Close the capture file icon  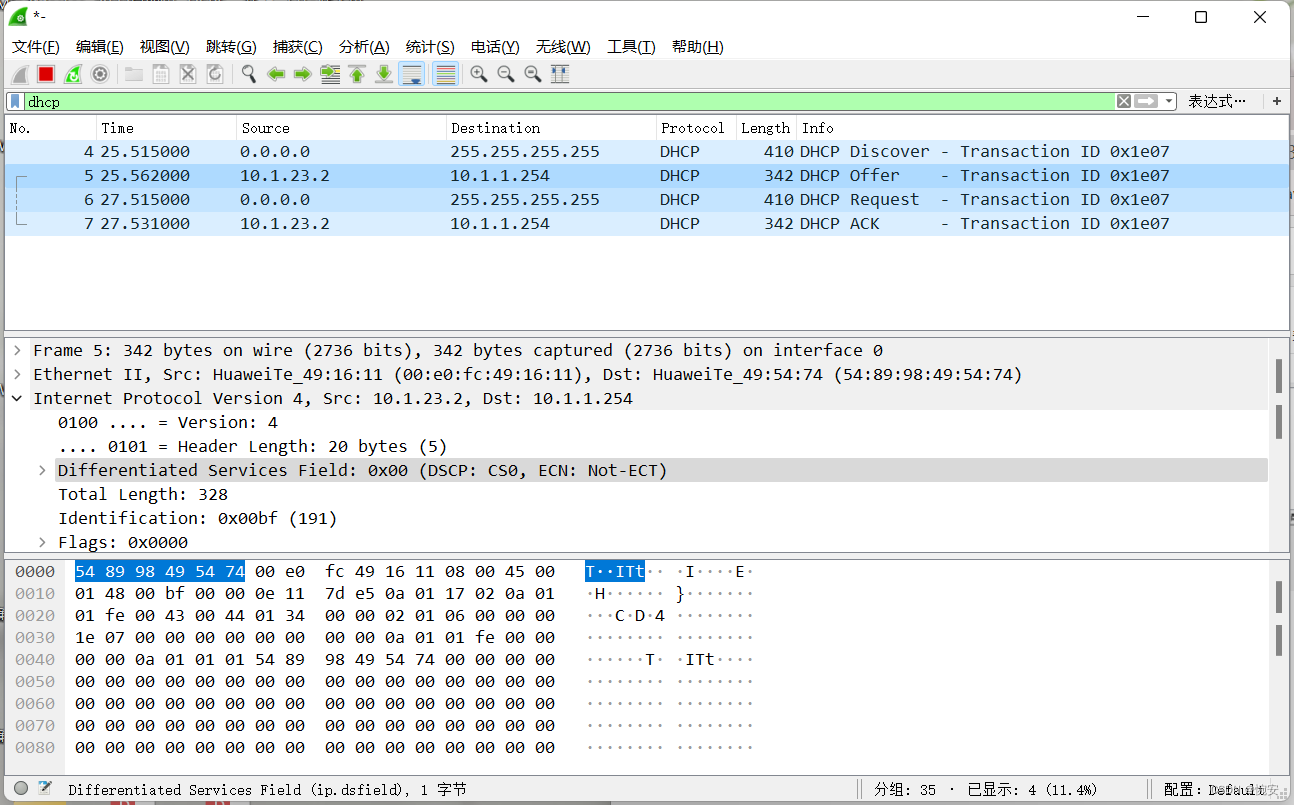[187, 74]
